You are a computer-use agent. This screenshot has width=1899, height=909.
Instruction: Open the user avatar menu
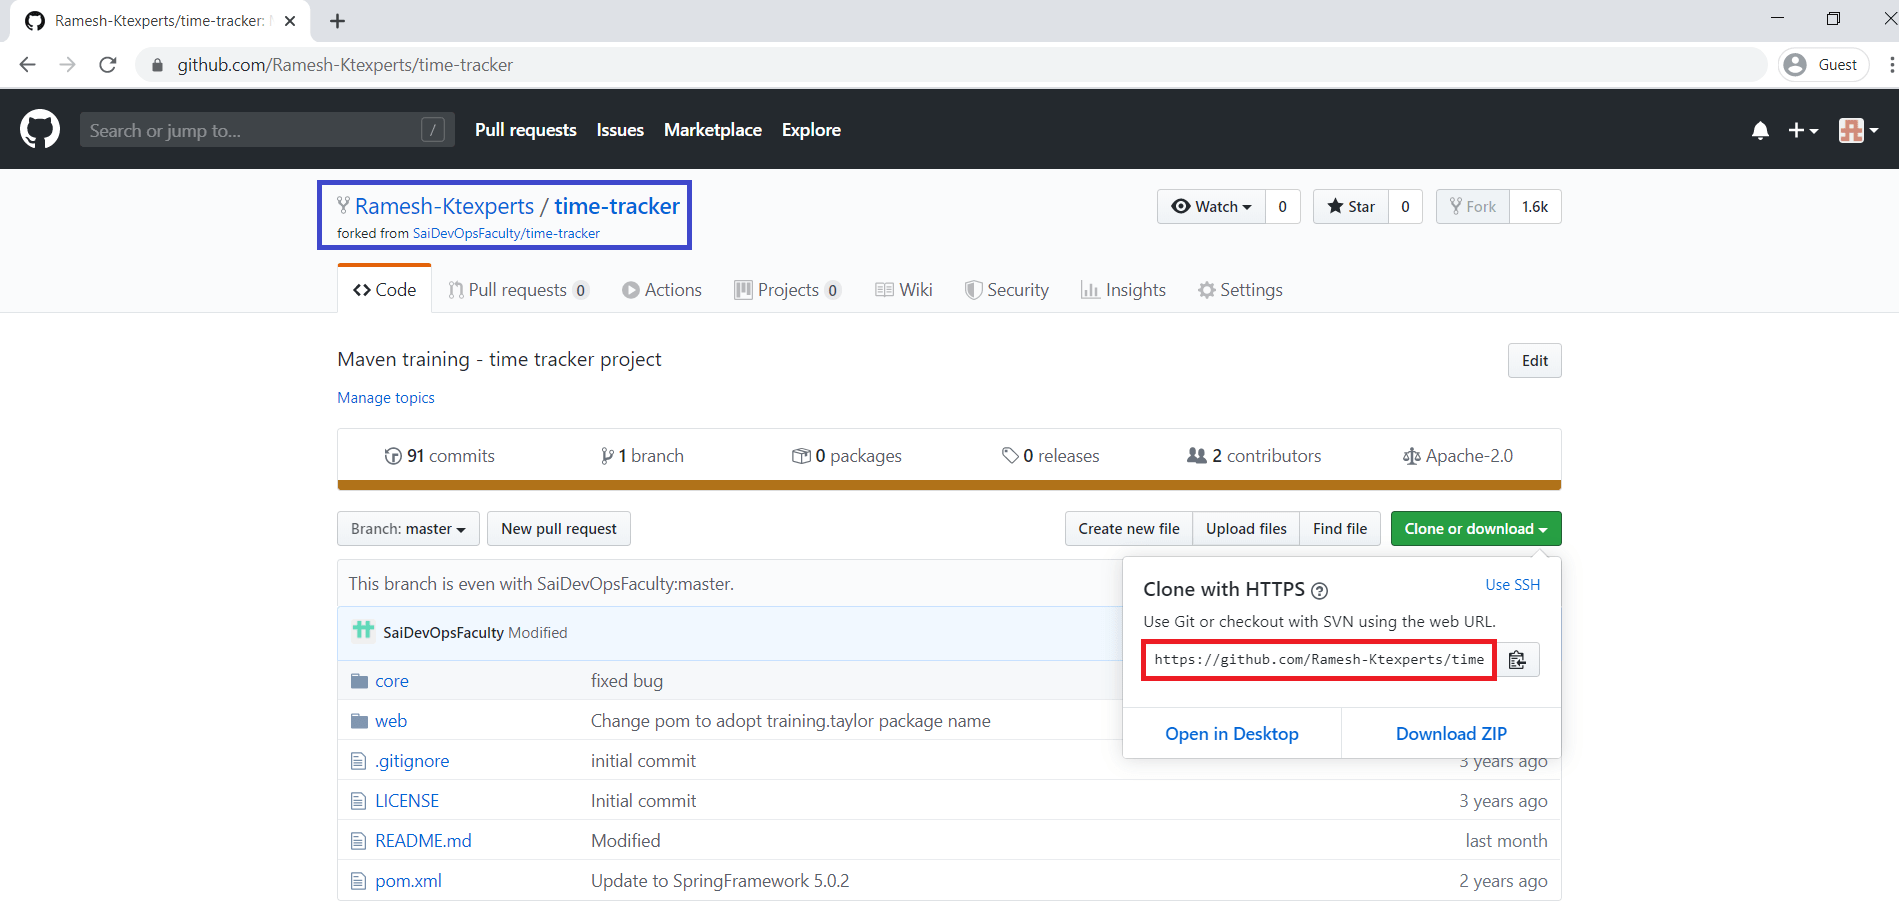1858,131
